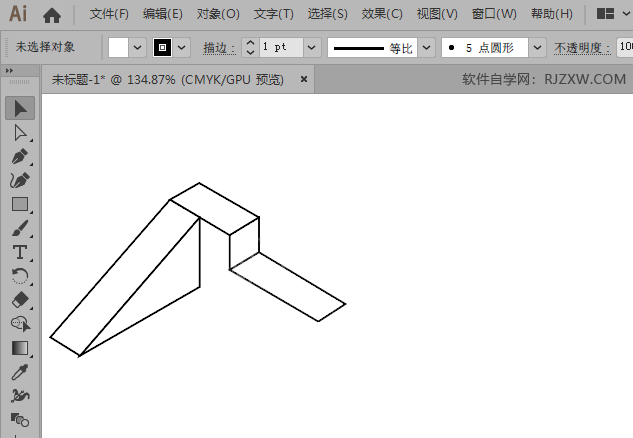Viewport: 633px width, 438px height.
Task: Click the Ai application logo
Action: click(18, 14)
